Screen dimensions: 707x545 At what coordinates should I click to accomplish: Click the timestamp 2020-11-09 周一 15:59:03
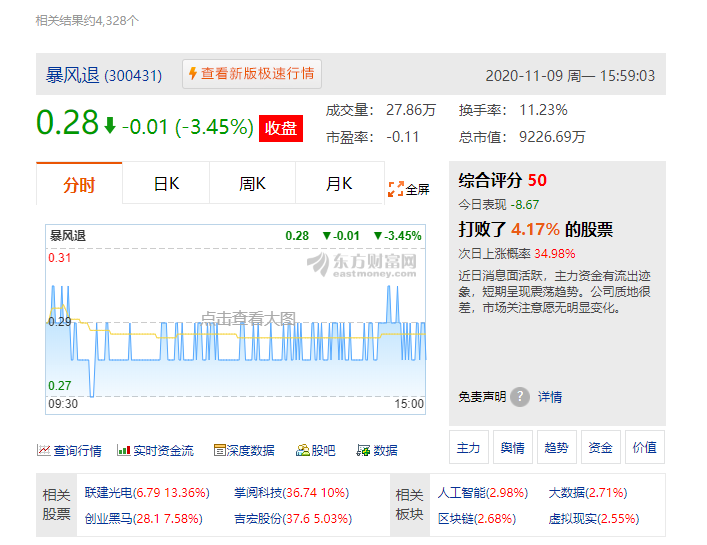(570, 76)
